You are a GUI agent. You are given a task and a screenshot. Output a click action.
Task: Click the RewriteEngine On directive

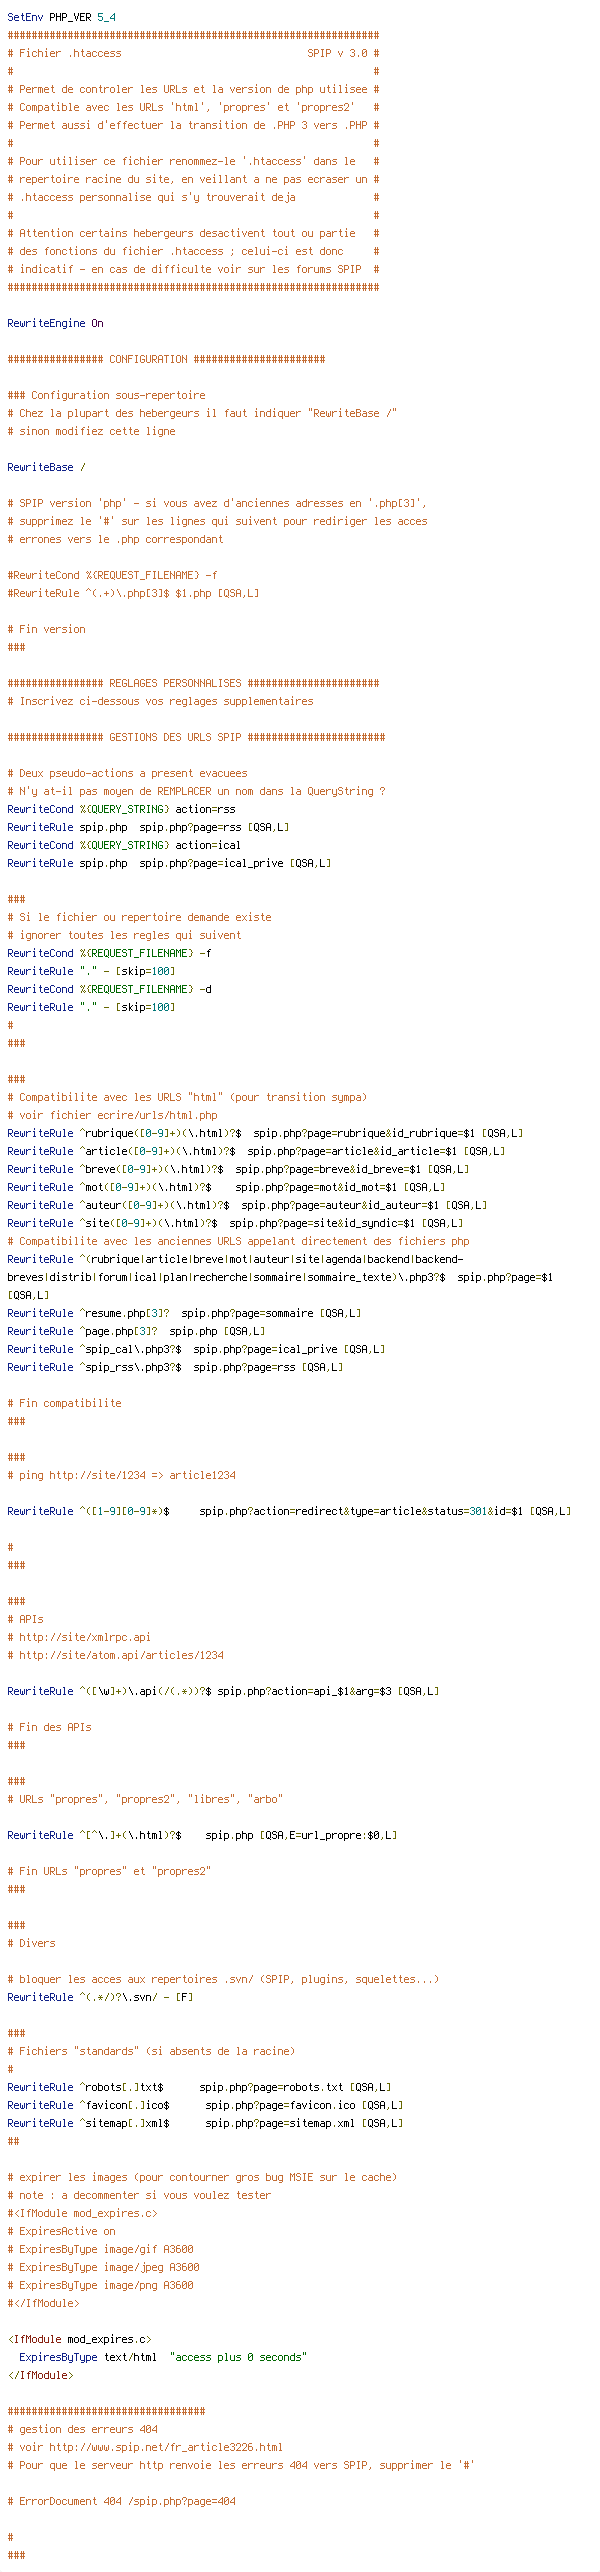55,323
